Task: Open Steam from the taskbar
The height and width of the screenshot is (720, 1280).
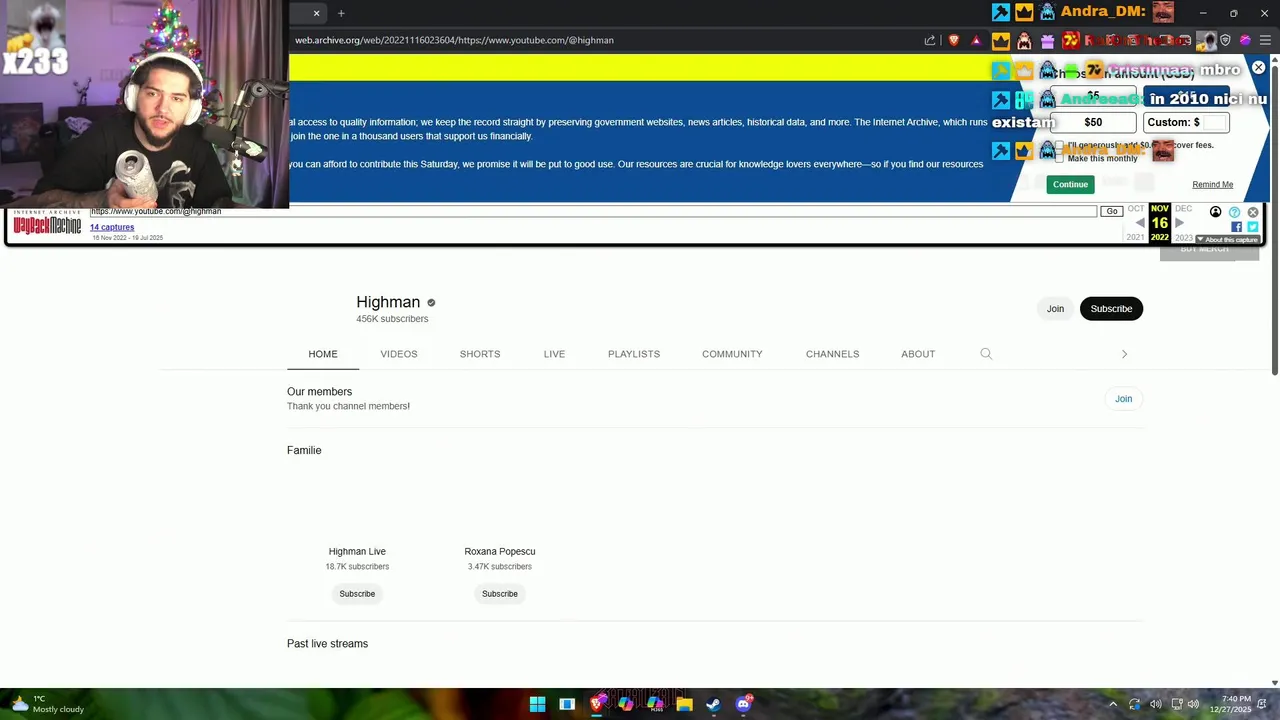Action: pyautogui.click(x=713, y=704)
